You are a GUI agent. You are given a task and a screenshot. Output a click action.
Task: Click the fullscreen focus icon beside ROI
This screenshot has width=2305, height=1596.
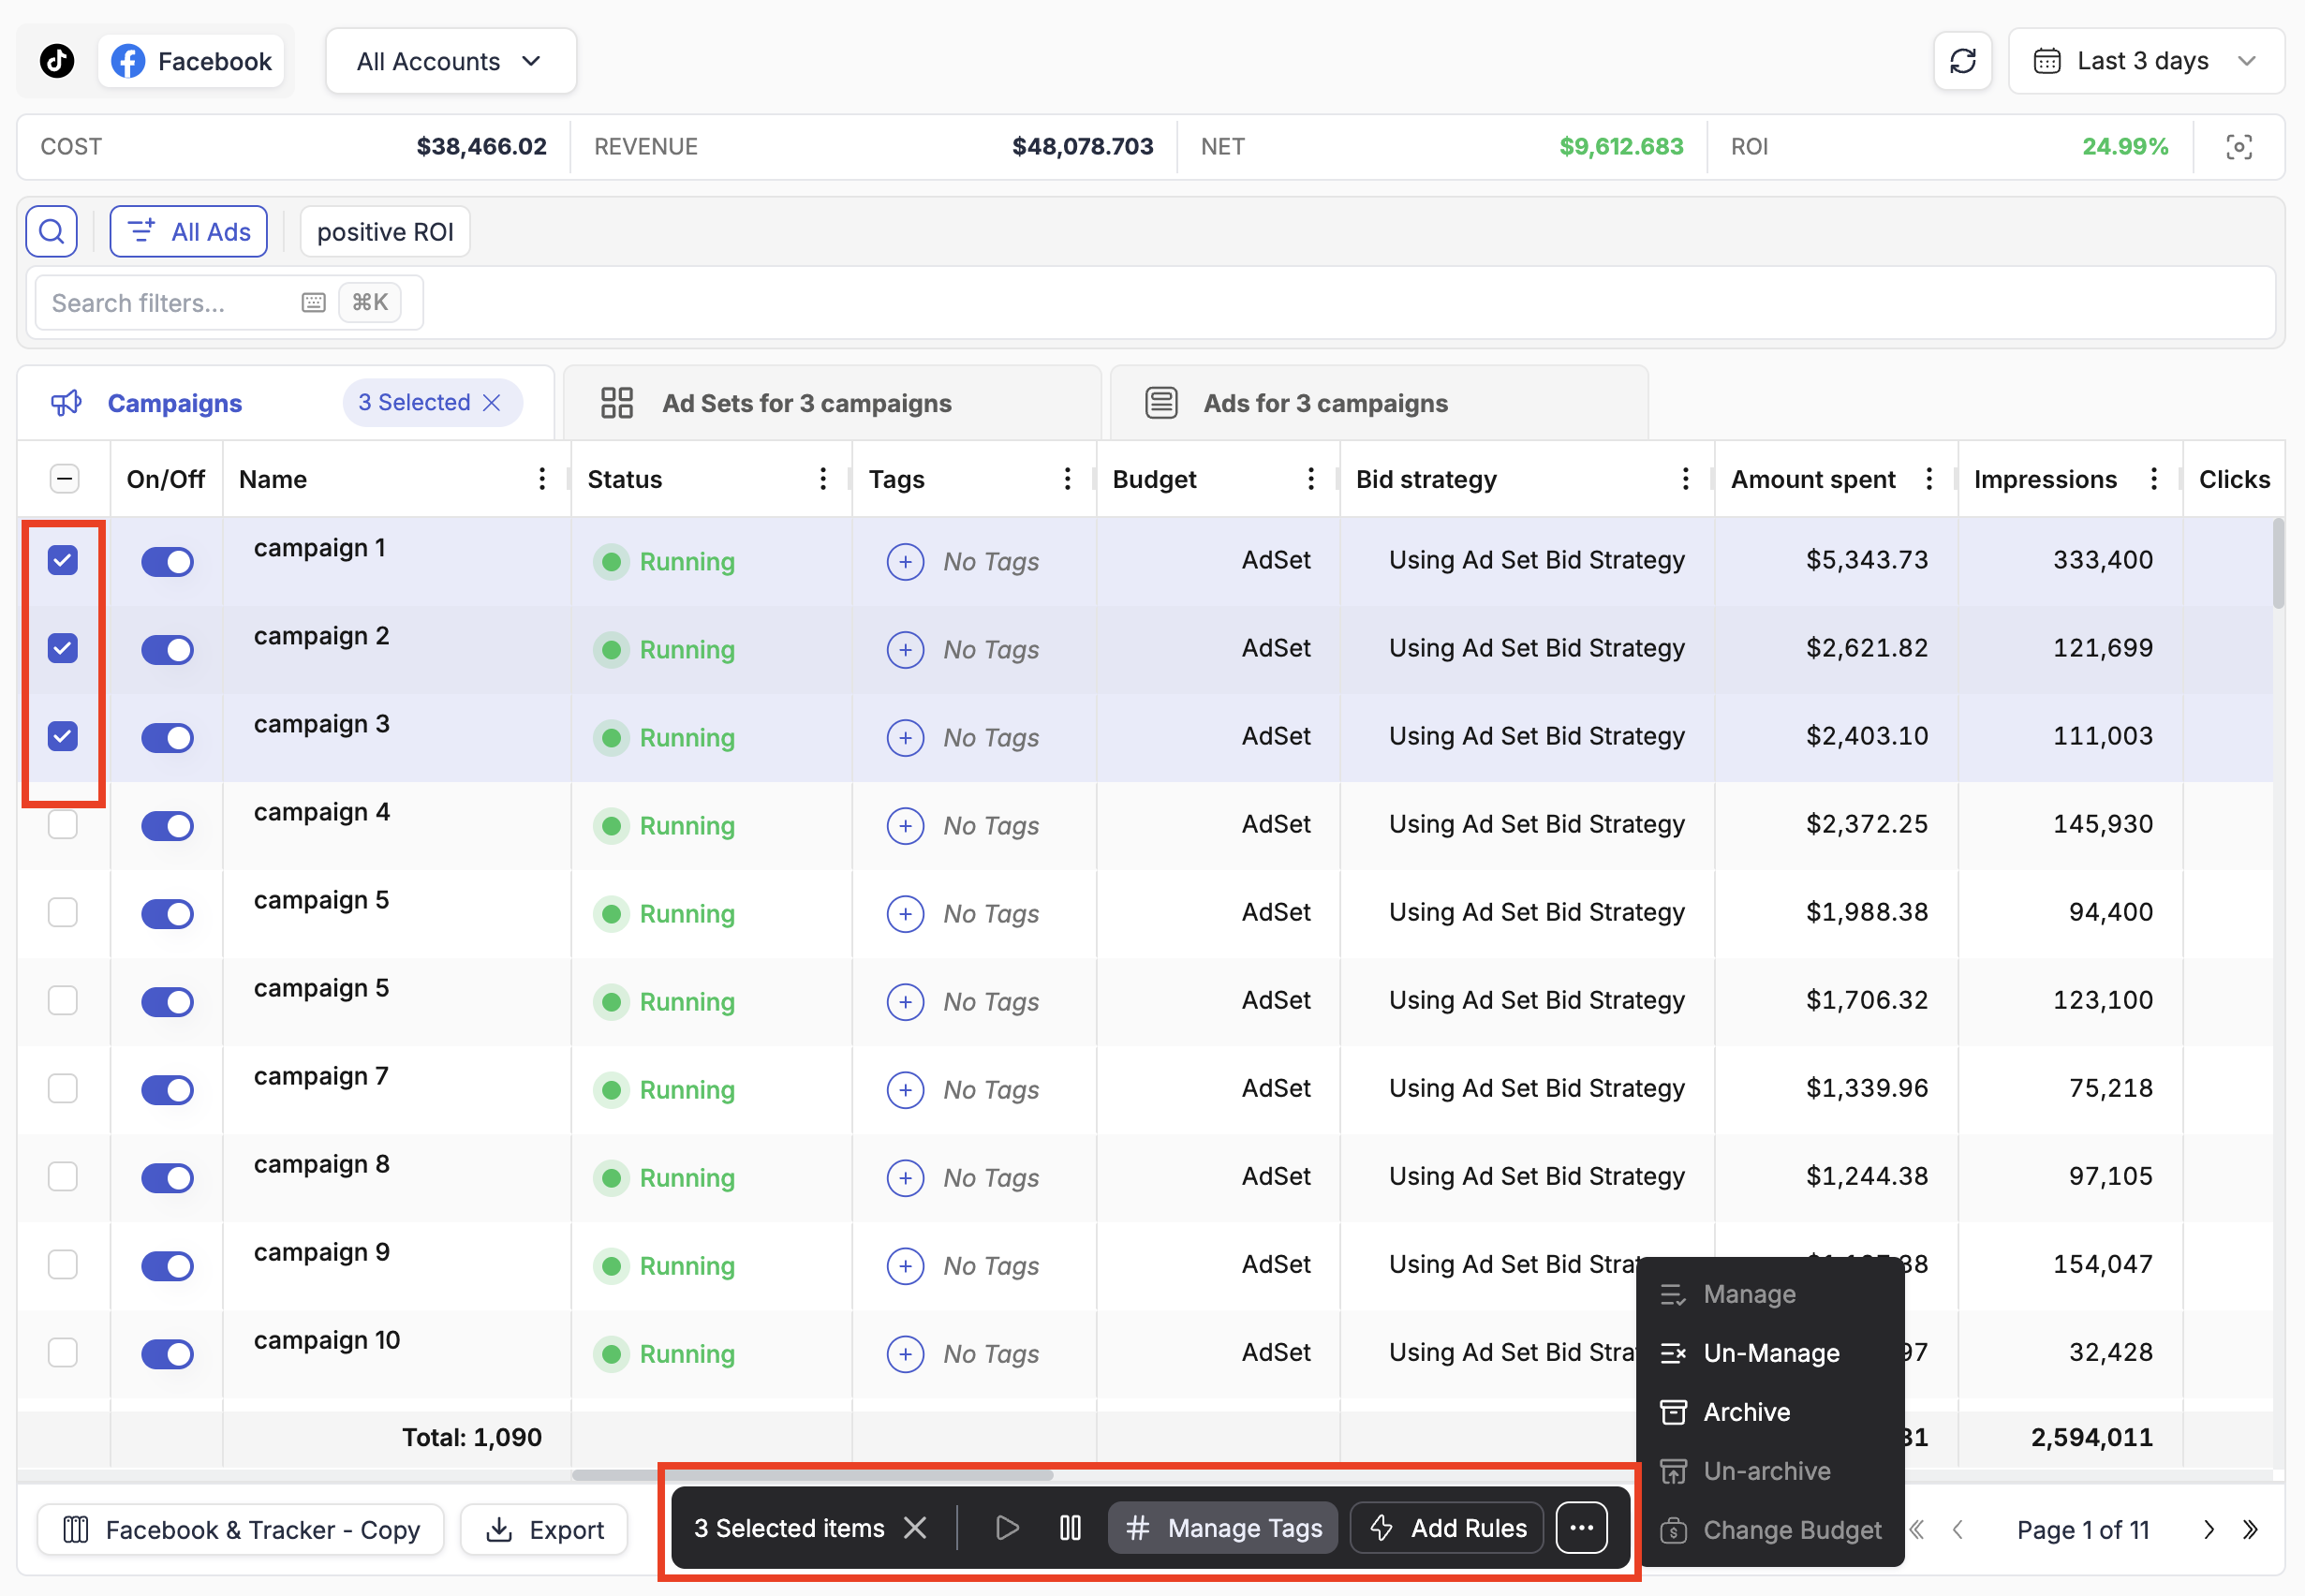2238,147
